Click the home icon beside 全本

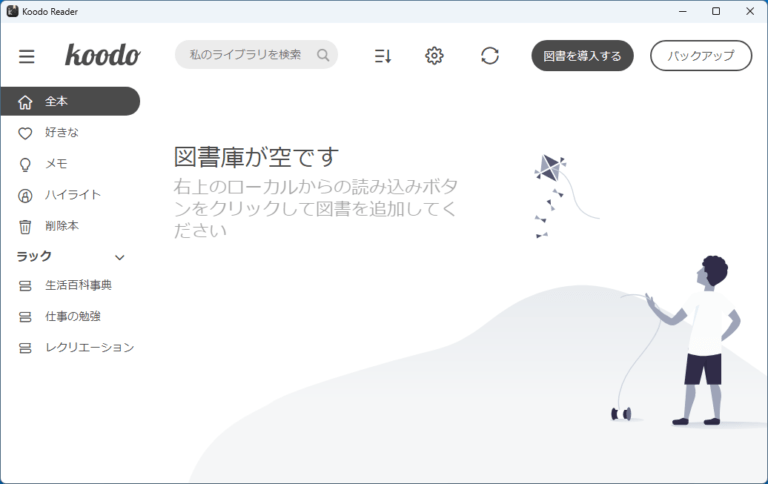click(25, 102)
